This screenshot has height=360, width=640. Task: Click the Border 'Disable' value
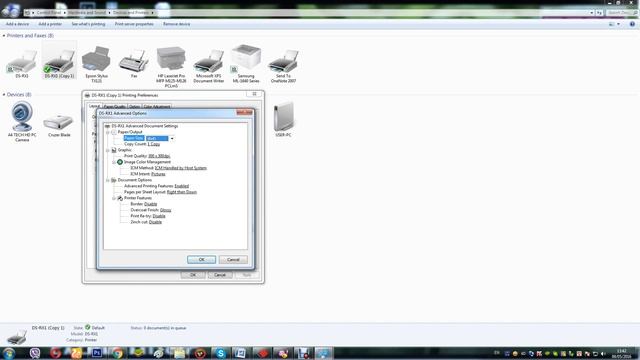coord(151,204)
